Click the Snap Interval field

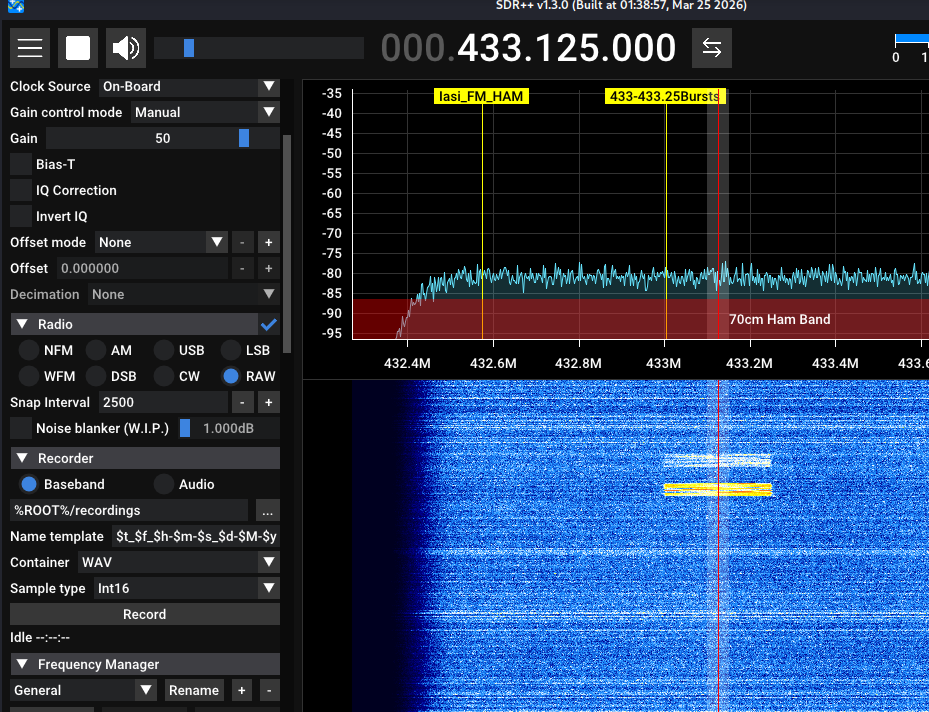[163, 403]
